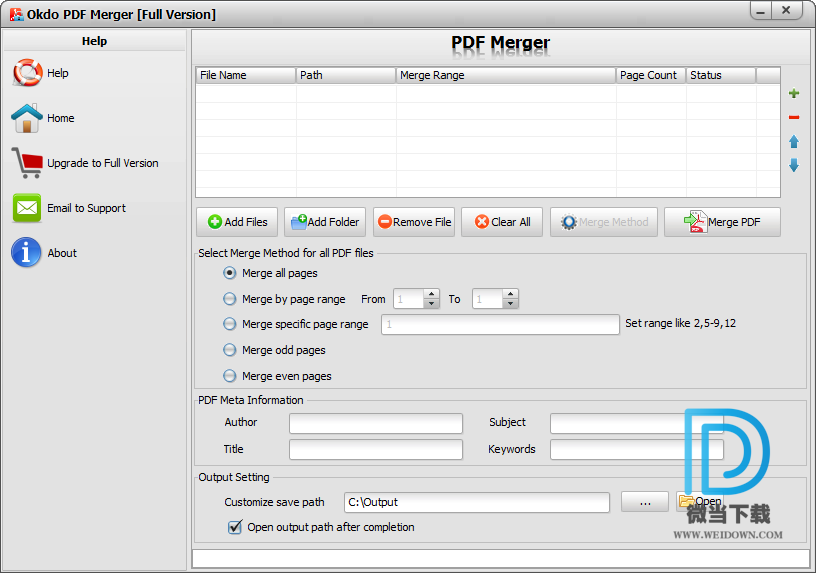The image size is (816, 573).
Task: Open the output folder with Open button
Action: click(699, 502)
